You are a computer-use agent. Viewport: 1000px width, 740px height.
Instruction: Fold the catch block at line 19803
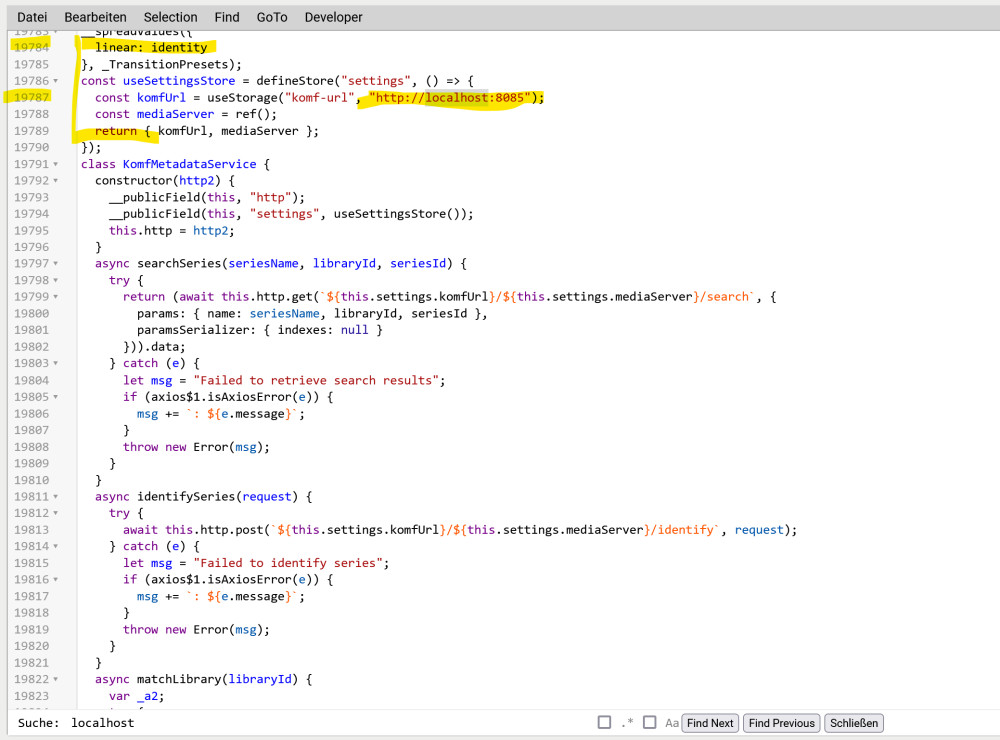55,363
